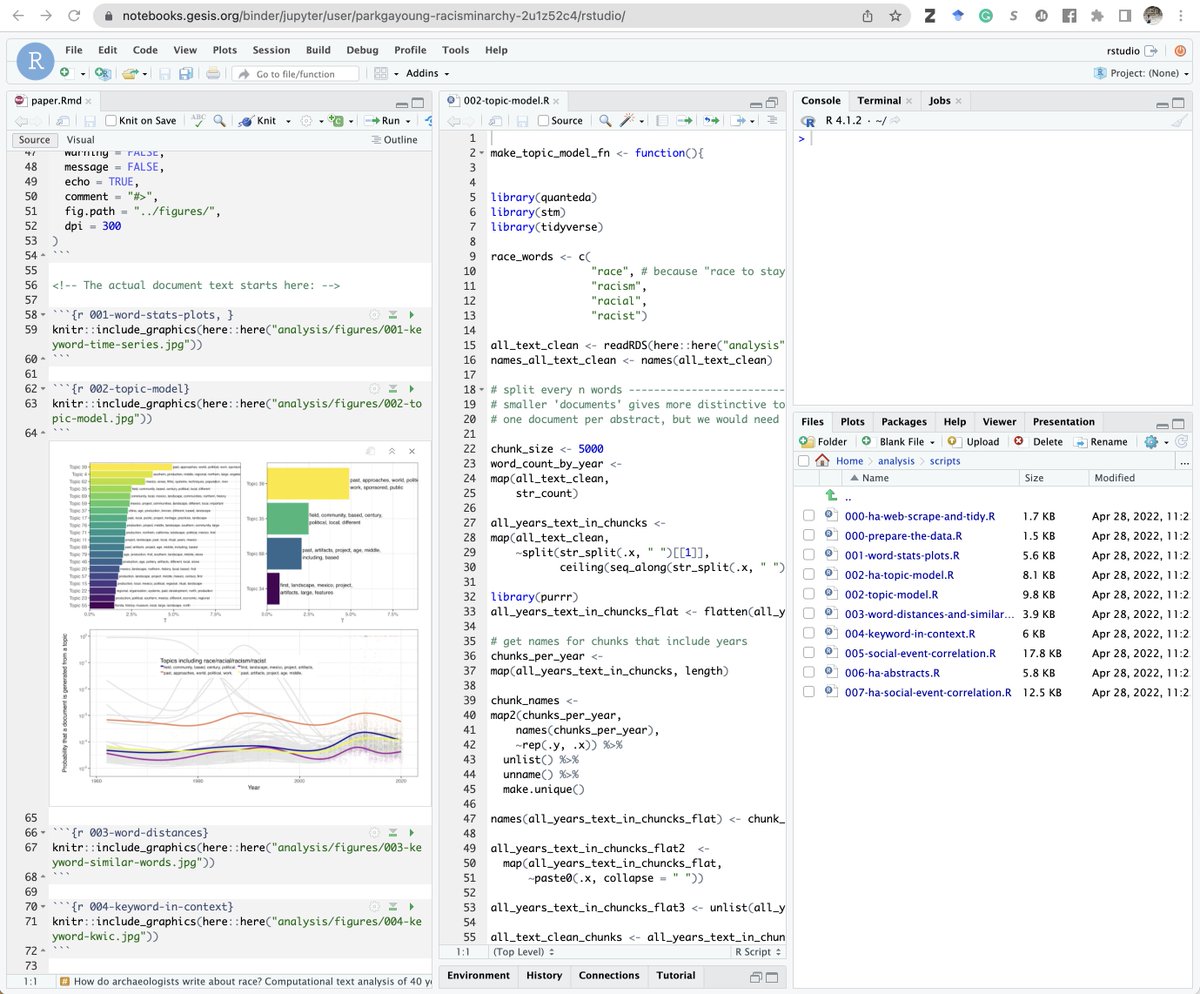Screen dimensions: 1200x994
Task: Click the spell check ABC icon in paper.Rmd
Action: coord(199,120)
